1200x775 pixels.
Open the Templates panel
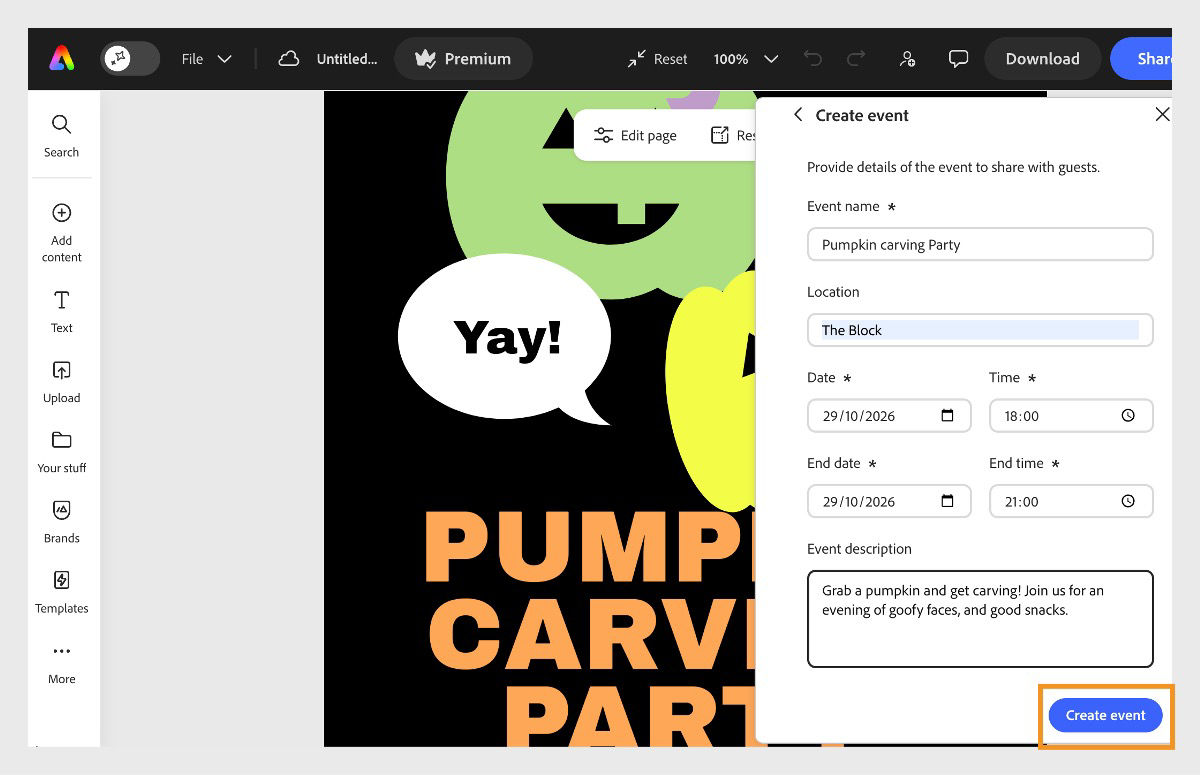(x=61, y=592)
